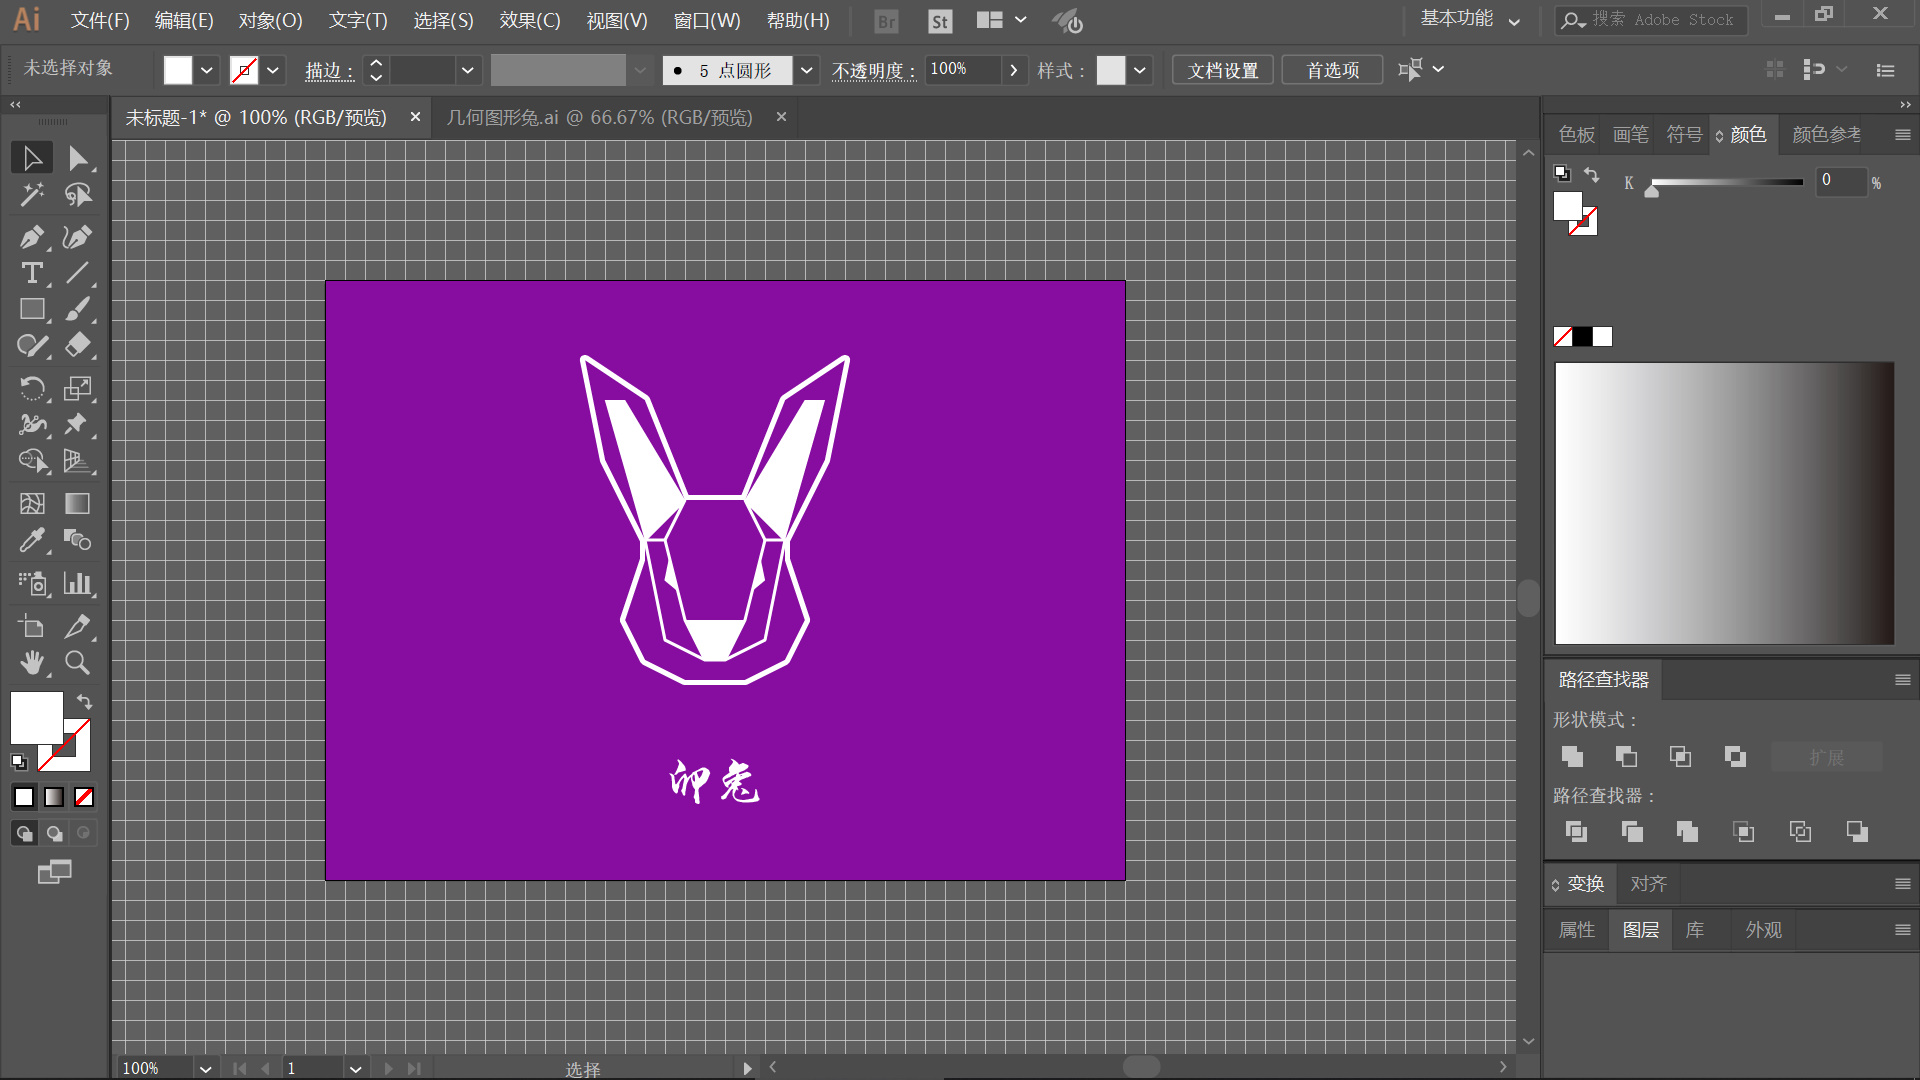Click the 首选项 button
This screenshot has height=1080, width=1920.
(1332, 70)
